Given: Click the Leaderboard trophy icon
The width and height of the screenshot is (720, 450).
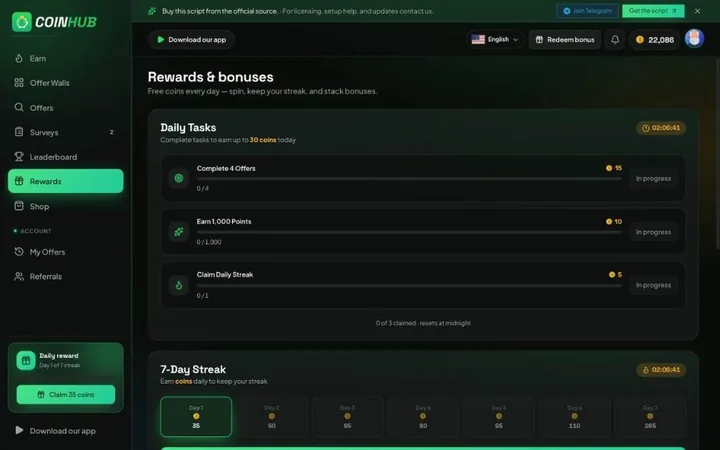Looking at the screenshot, I should coord(19,157).
